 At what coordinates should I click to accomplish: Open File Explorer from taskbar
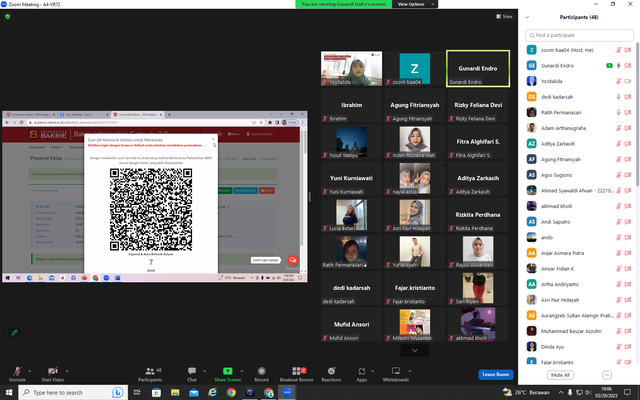[x=175, y=392]
